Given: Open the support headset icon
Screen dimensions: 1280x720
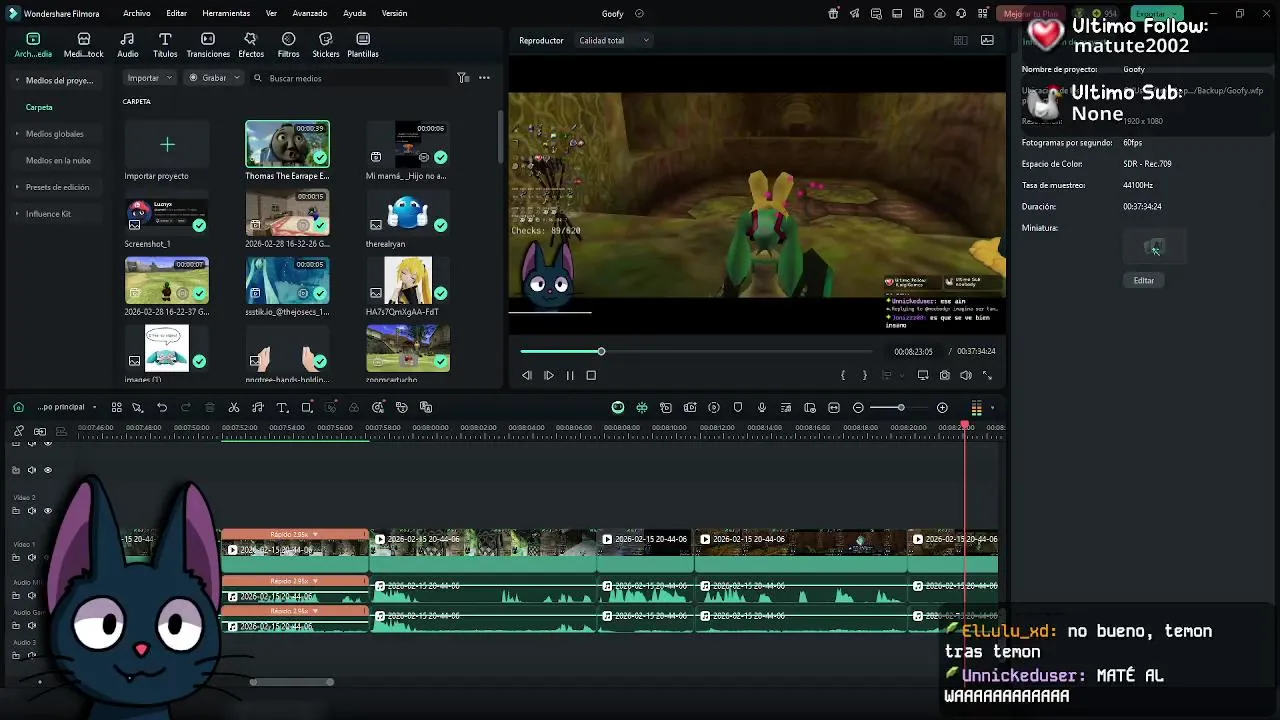Looking at the screenshot, I should pos(961,14).
